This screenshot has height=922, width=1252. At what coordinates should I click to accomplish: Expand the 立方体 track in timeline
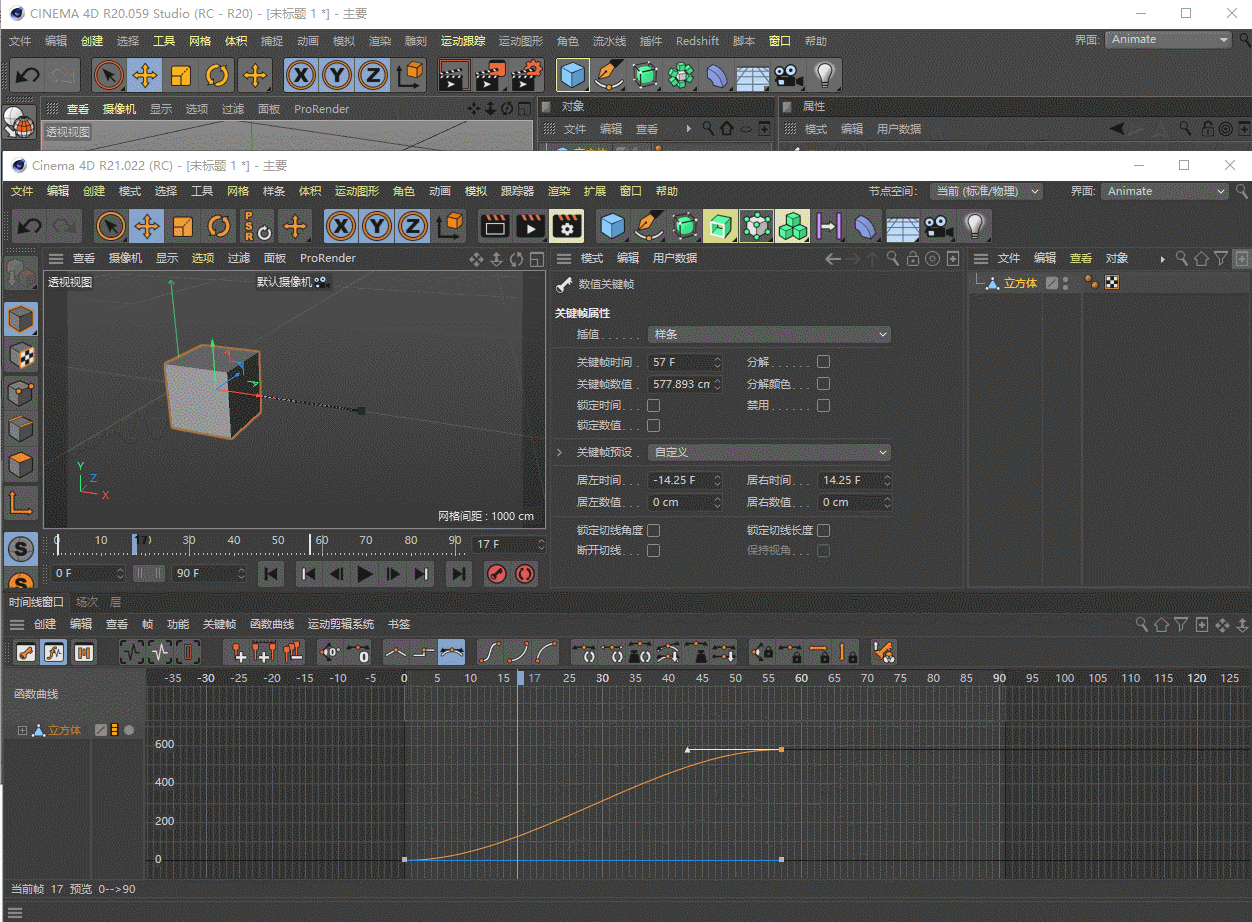[x=22, y=731]
